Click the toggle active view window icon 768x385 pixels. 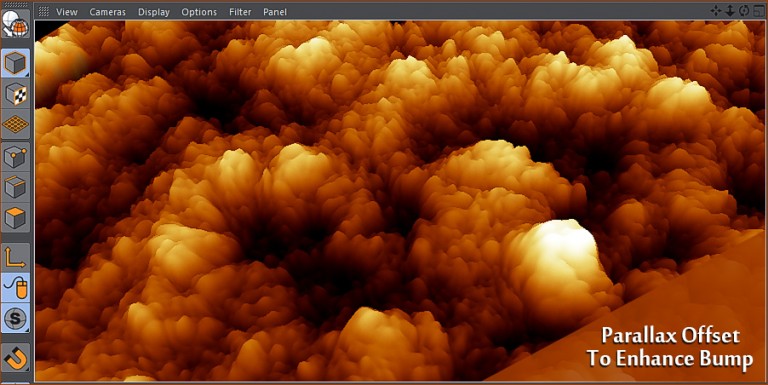pyautogui.click(x=758, y=11)
